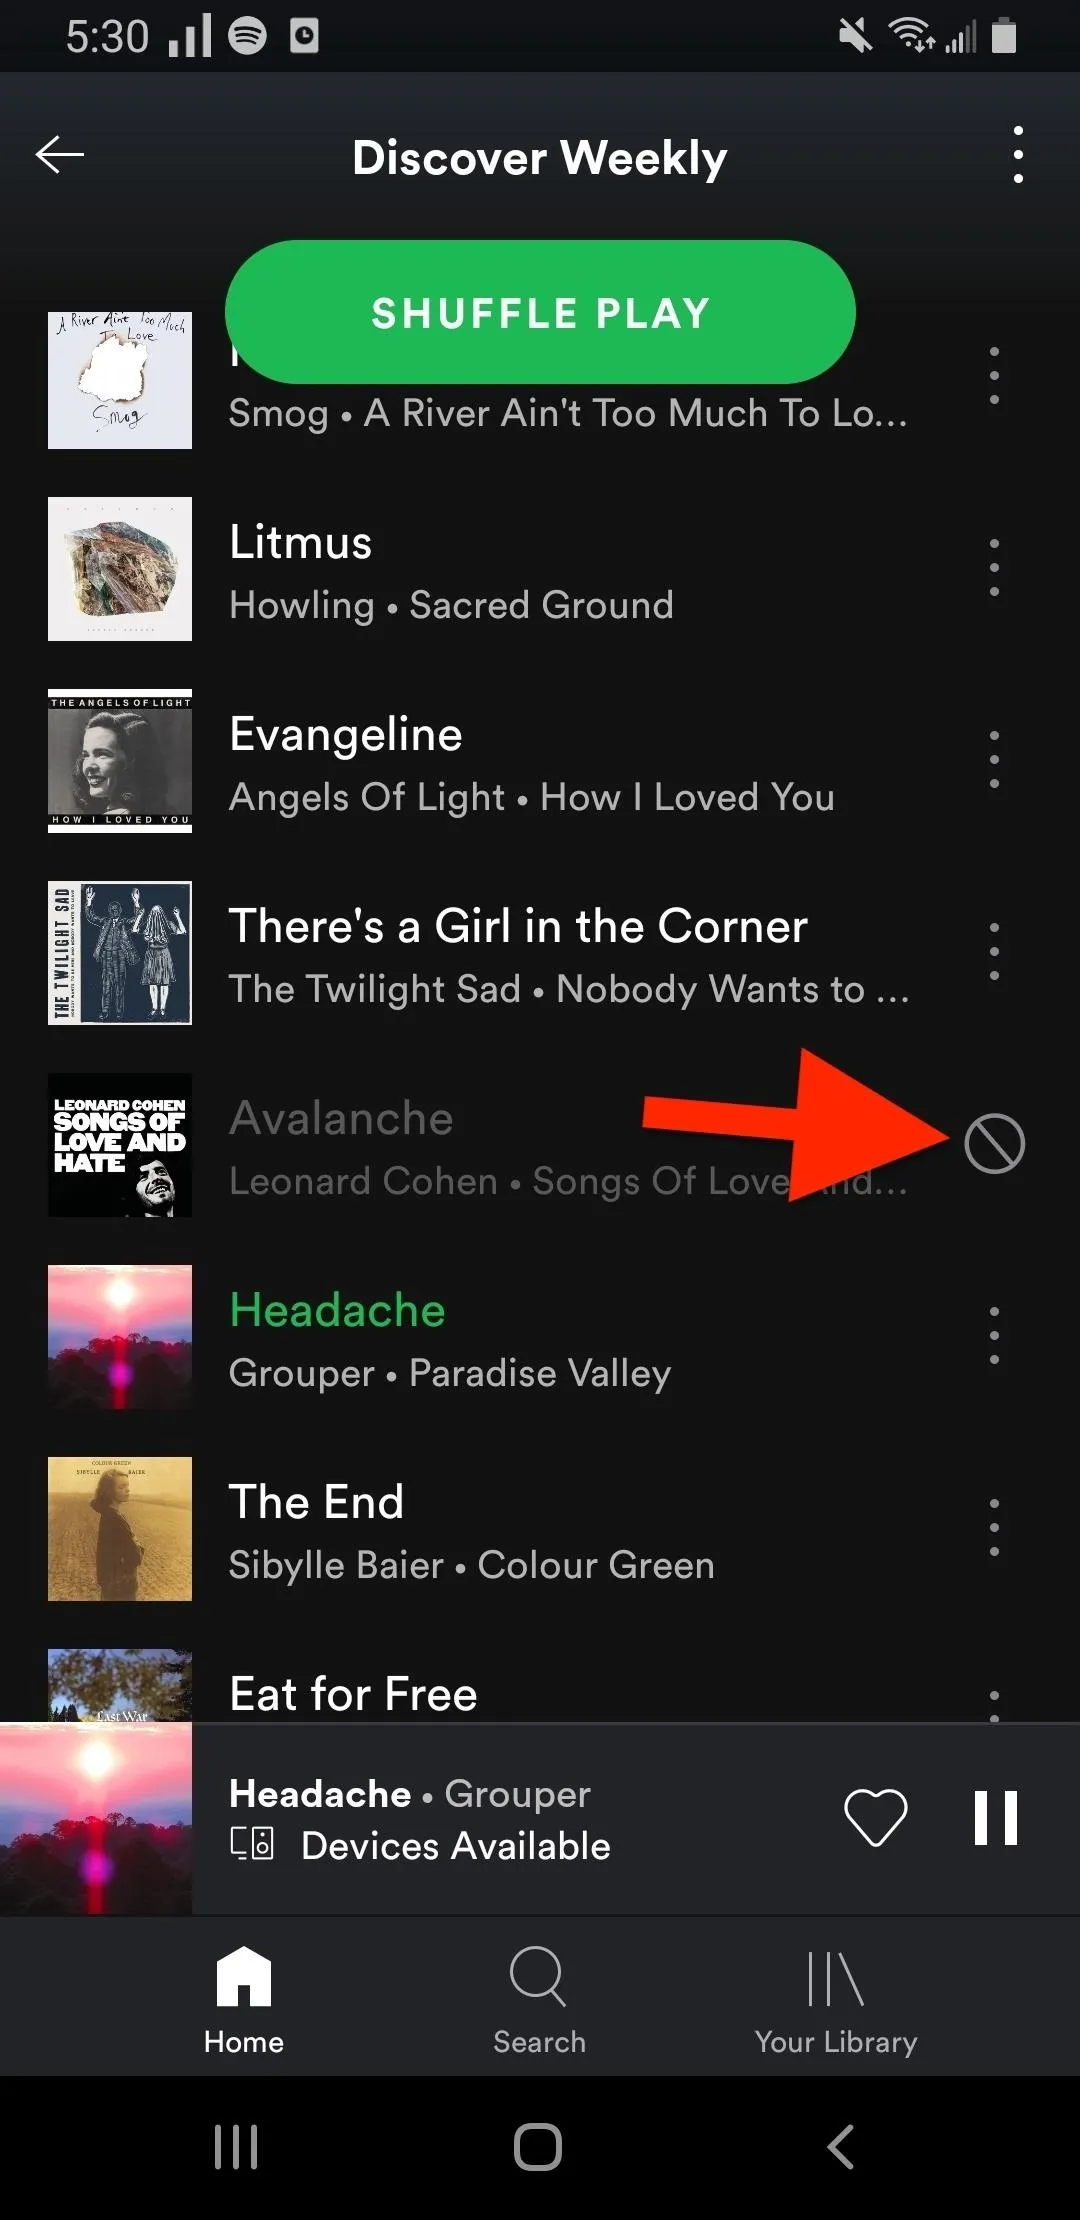Image resolution: width=1080 pixels, height=2220 pixels.
Task: Open three-dot menu for The End
Action: [x=994, y=1528]
